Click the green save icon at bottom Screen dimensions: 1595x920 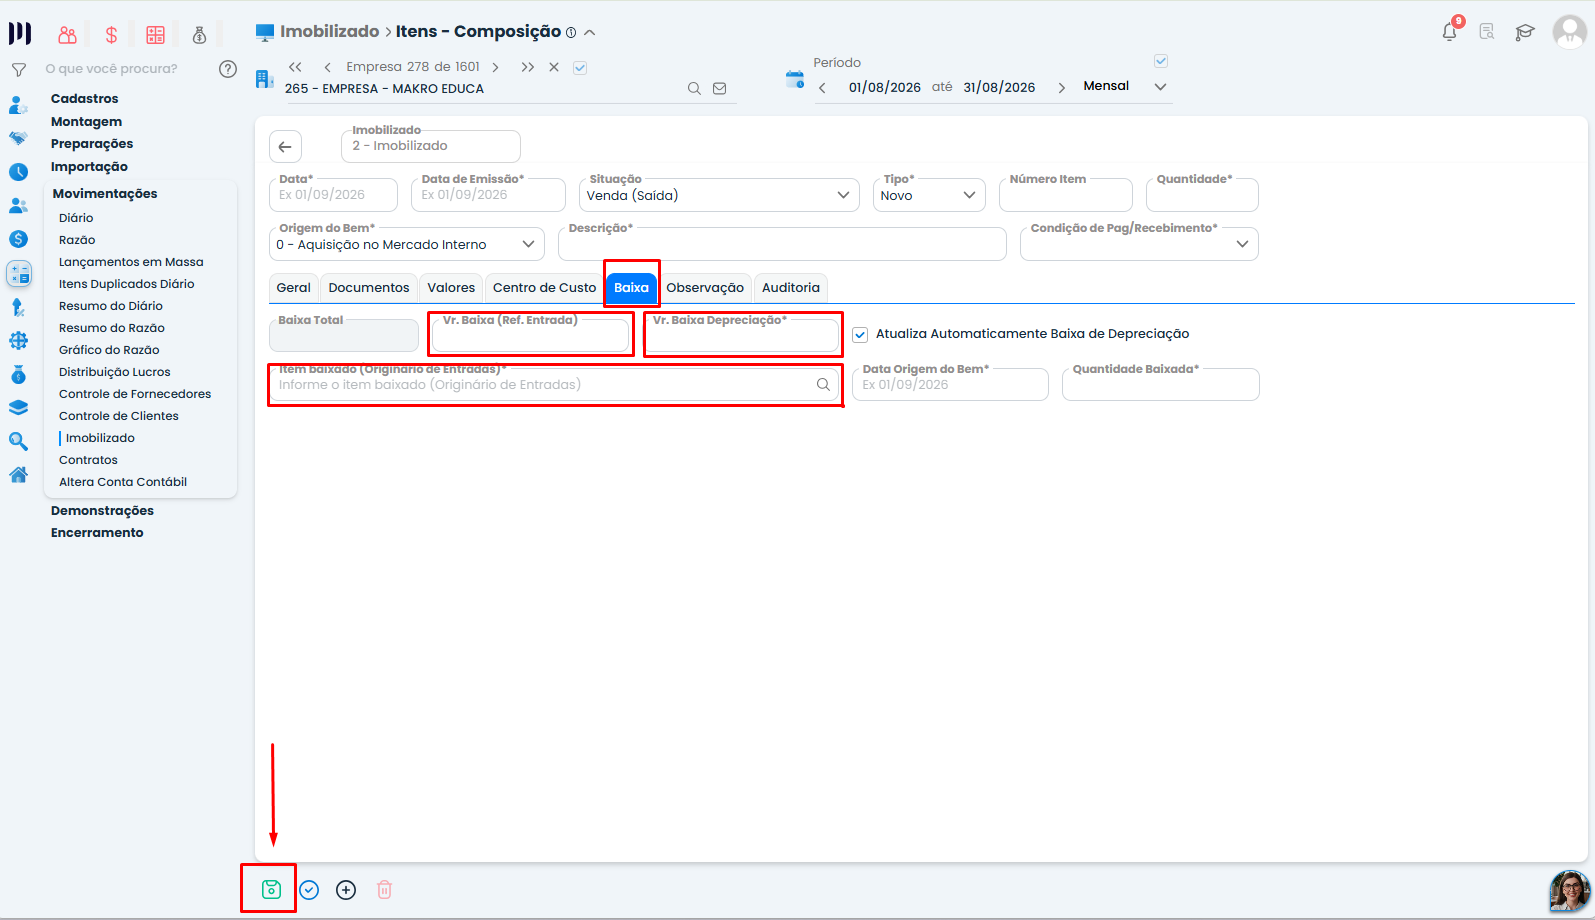pyautogui.click(x=271, y=889)
